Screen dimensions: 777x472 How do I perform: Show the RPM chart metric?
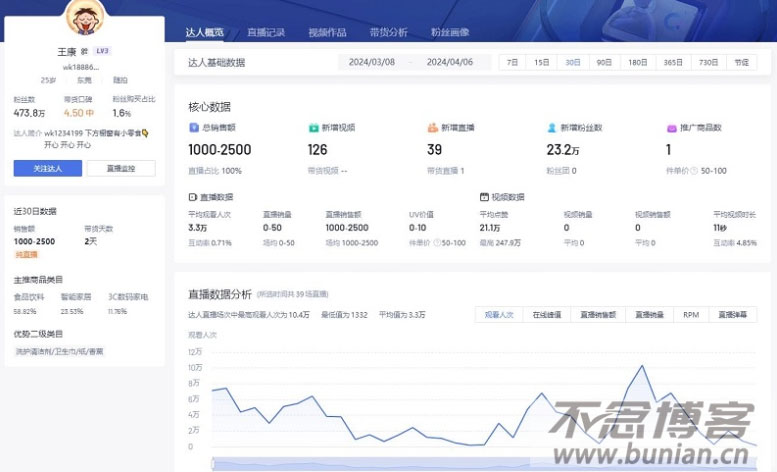691,315
